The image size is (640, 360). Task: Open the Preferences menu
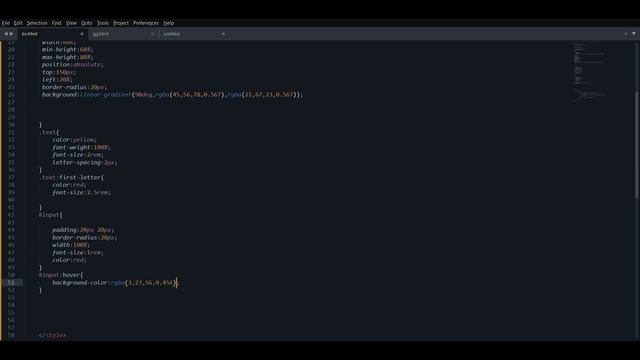pos(146,23)
